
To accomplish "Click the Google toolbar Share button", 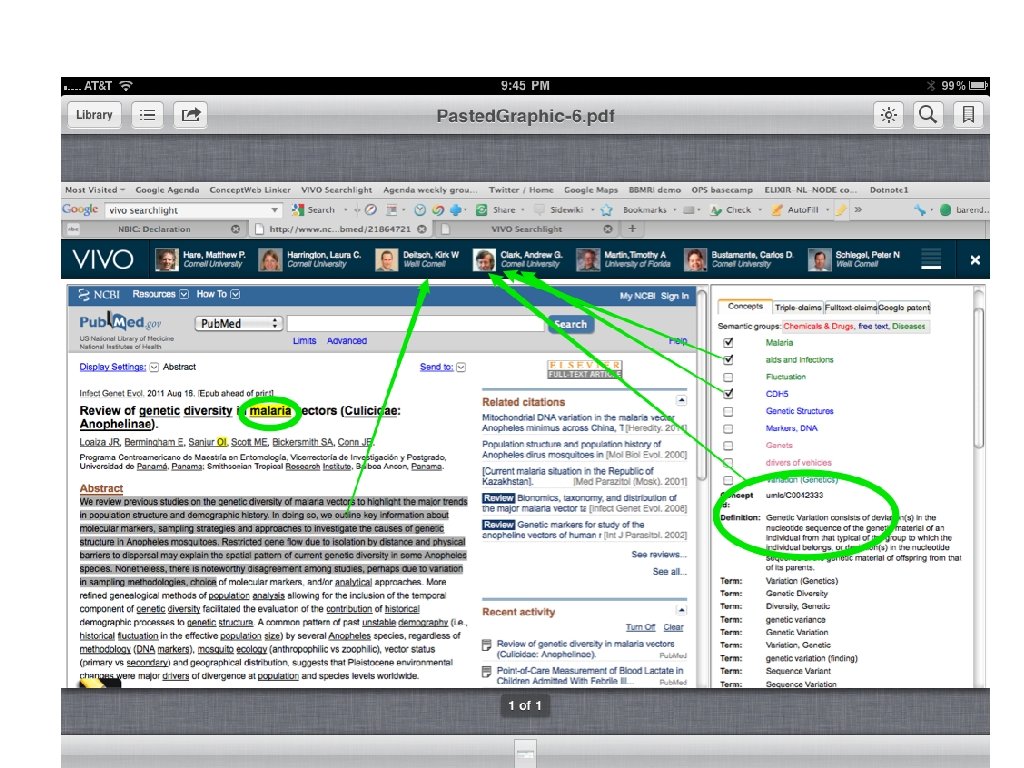I will pyautogui.click(x=496, y=210).
